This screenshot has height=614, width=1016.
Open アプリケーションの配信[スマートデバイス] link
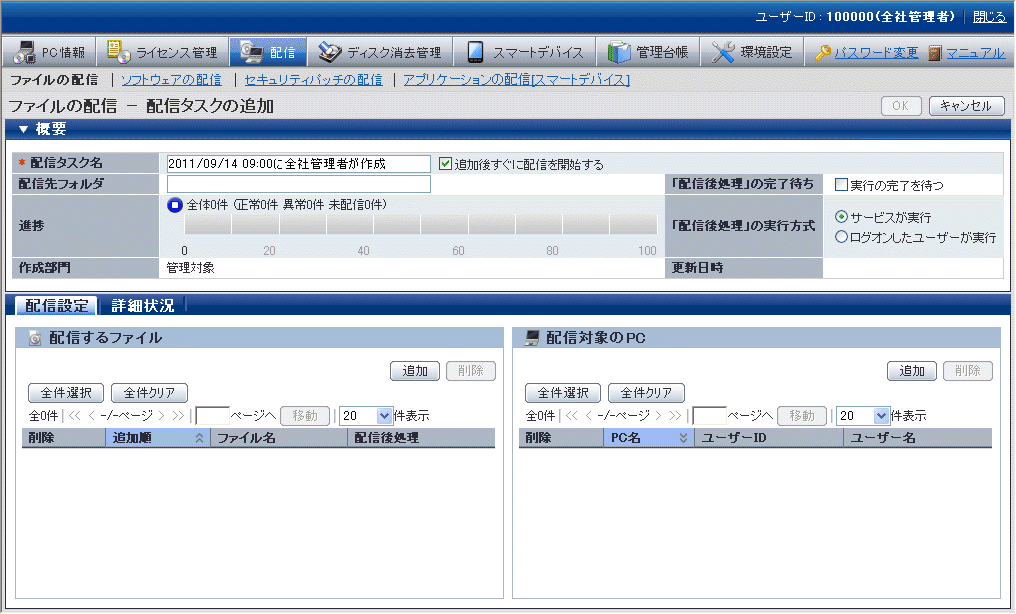516,80
